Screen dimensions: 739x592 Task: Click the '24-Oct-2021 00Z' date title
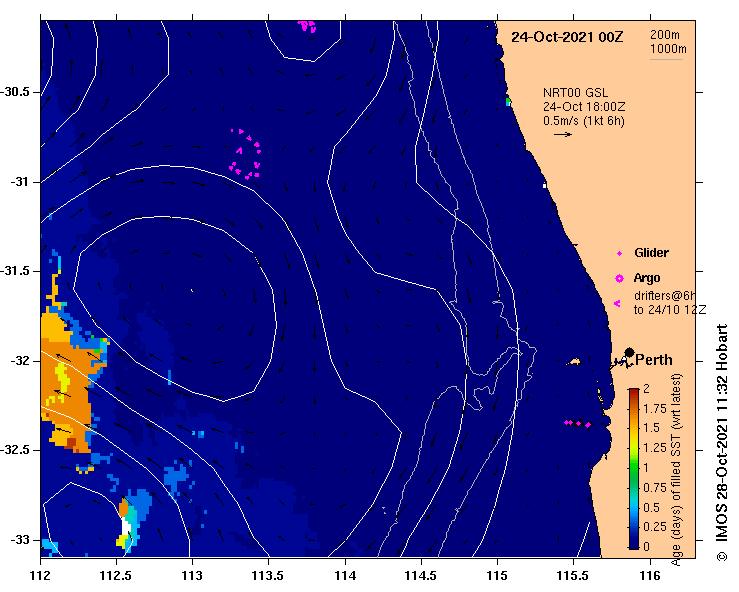click(567, 37)
